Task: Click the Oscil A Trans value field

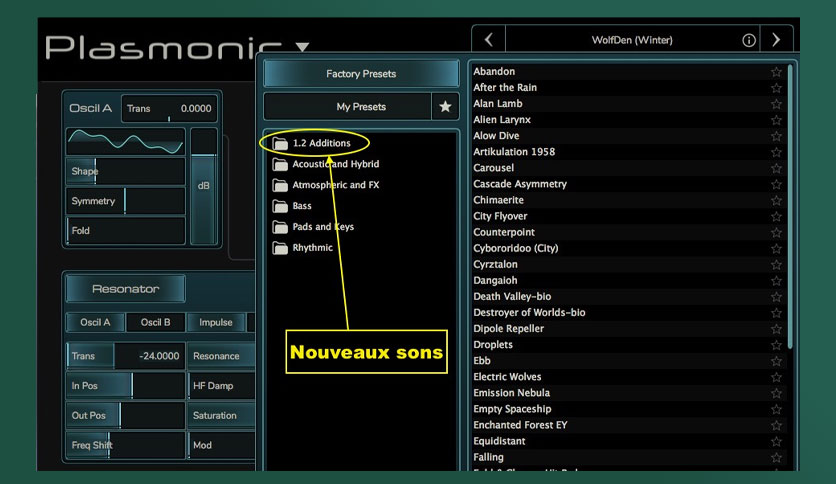Action: click(x=169, y=108)
